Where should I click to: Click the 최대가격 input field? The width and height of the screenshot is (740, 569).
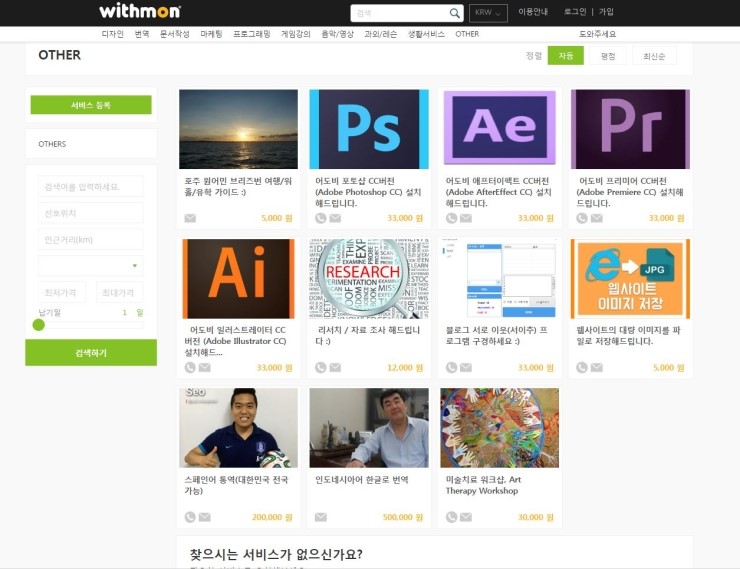(x=119, y=293)
